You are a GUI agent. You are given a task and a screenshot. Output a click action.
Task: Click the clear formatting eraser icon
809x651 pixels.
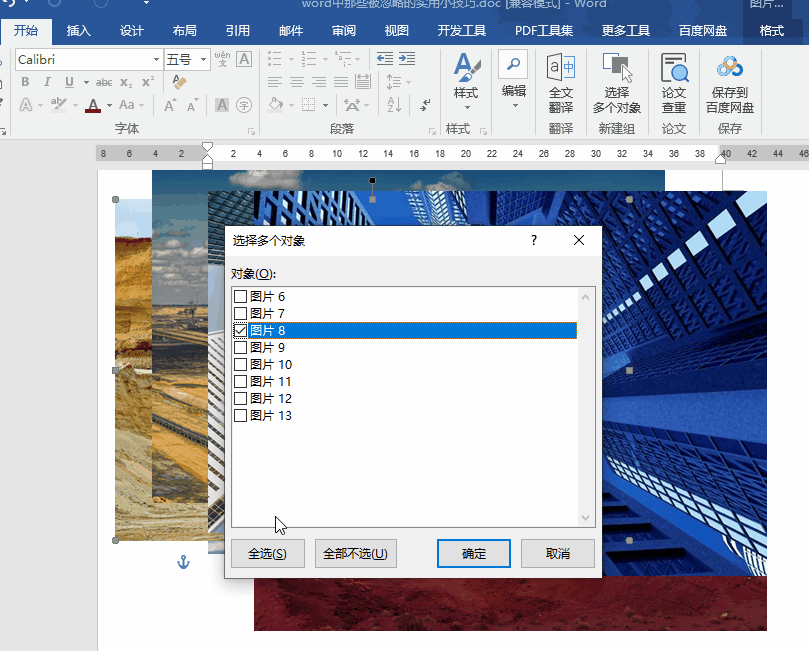pos(179,82)
